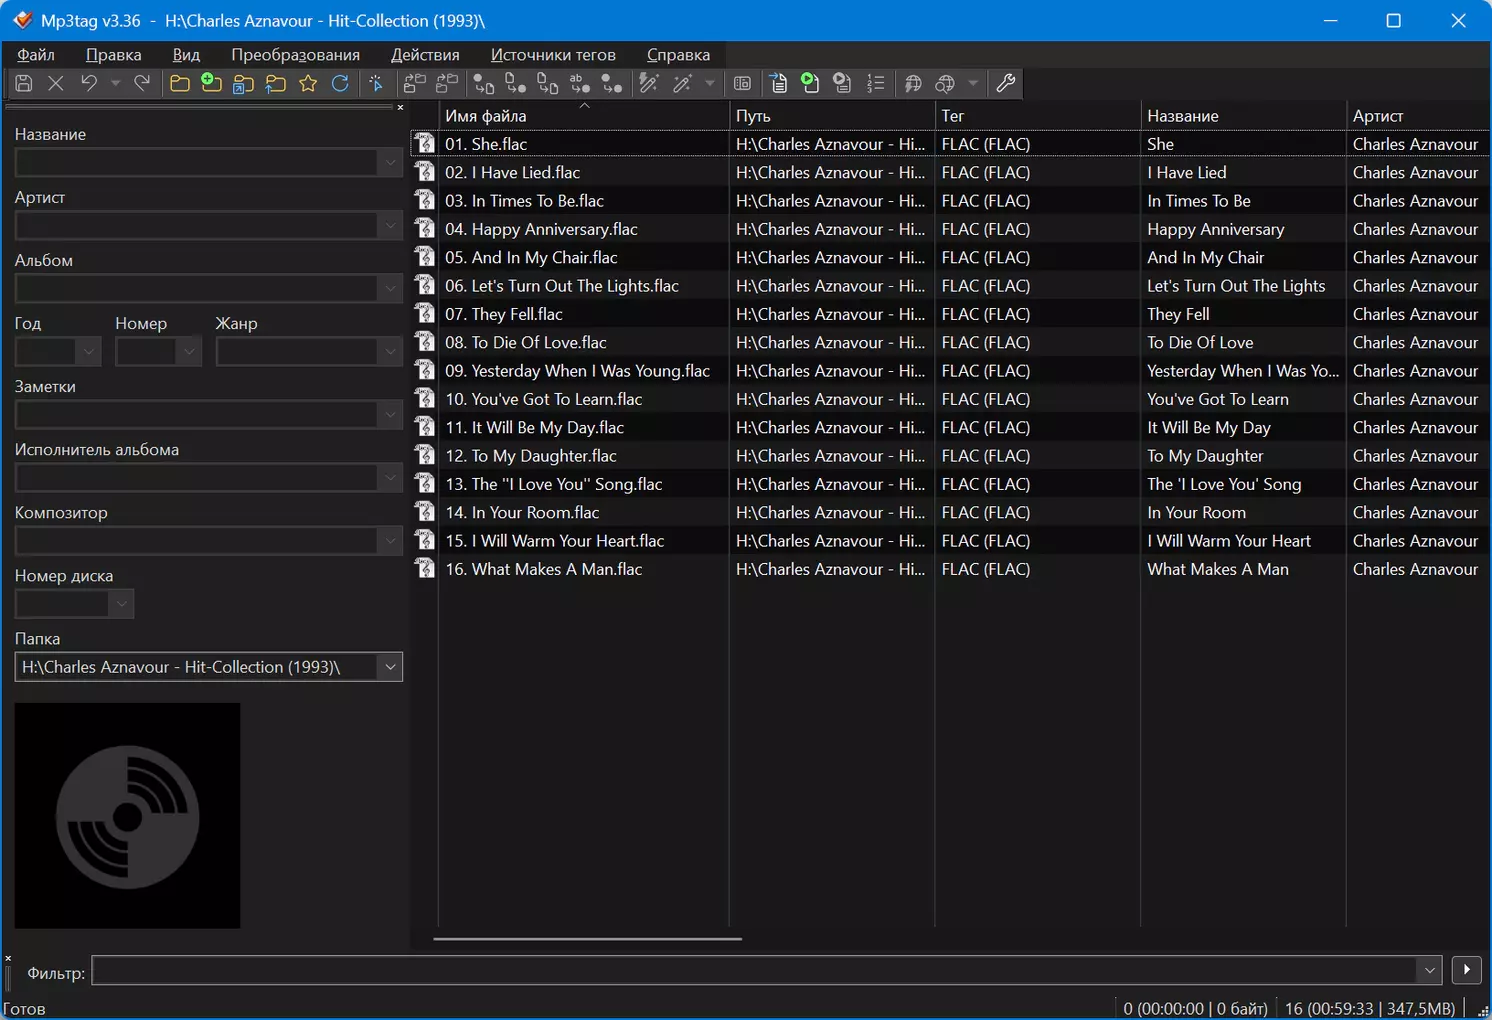Open favorite directories star icon

click(x=308, y=84)
